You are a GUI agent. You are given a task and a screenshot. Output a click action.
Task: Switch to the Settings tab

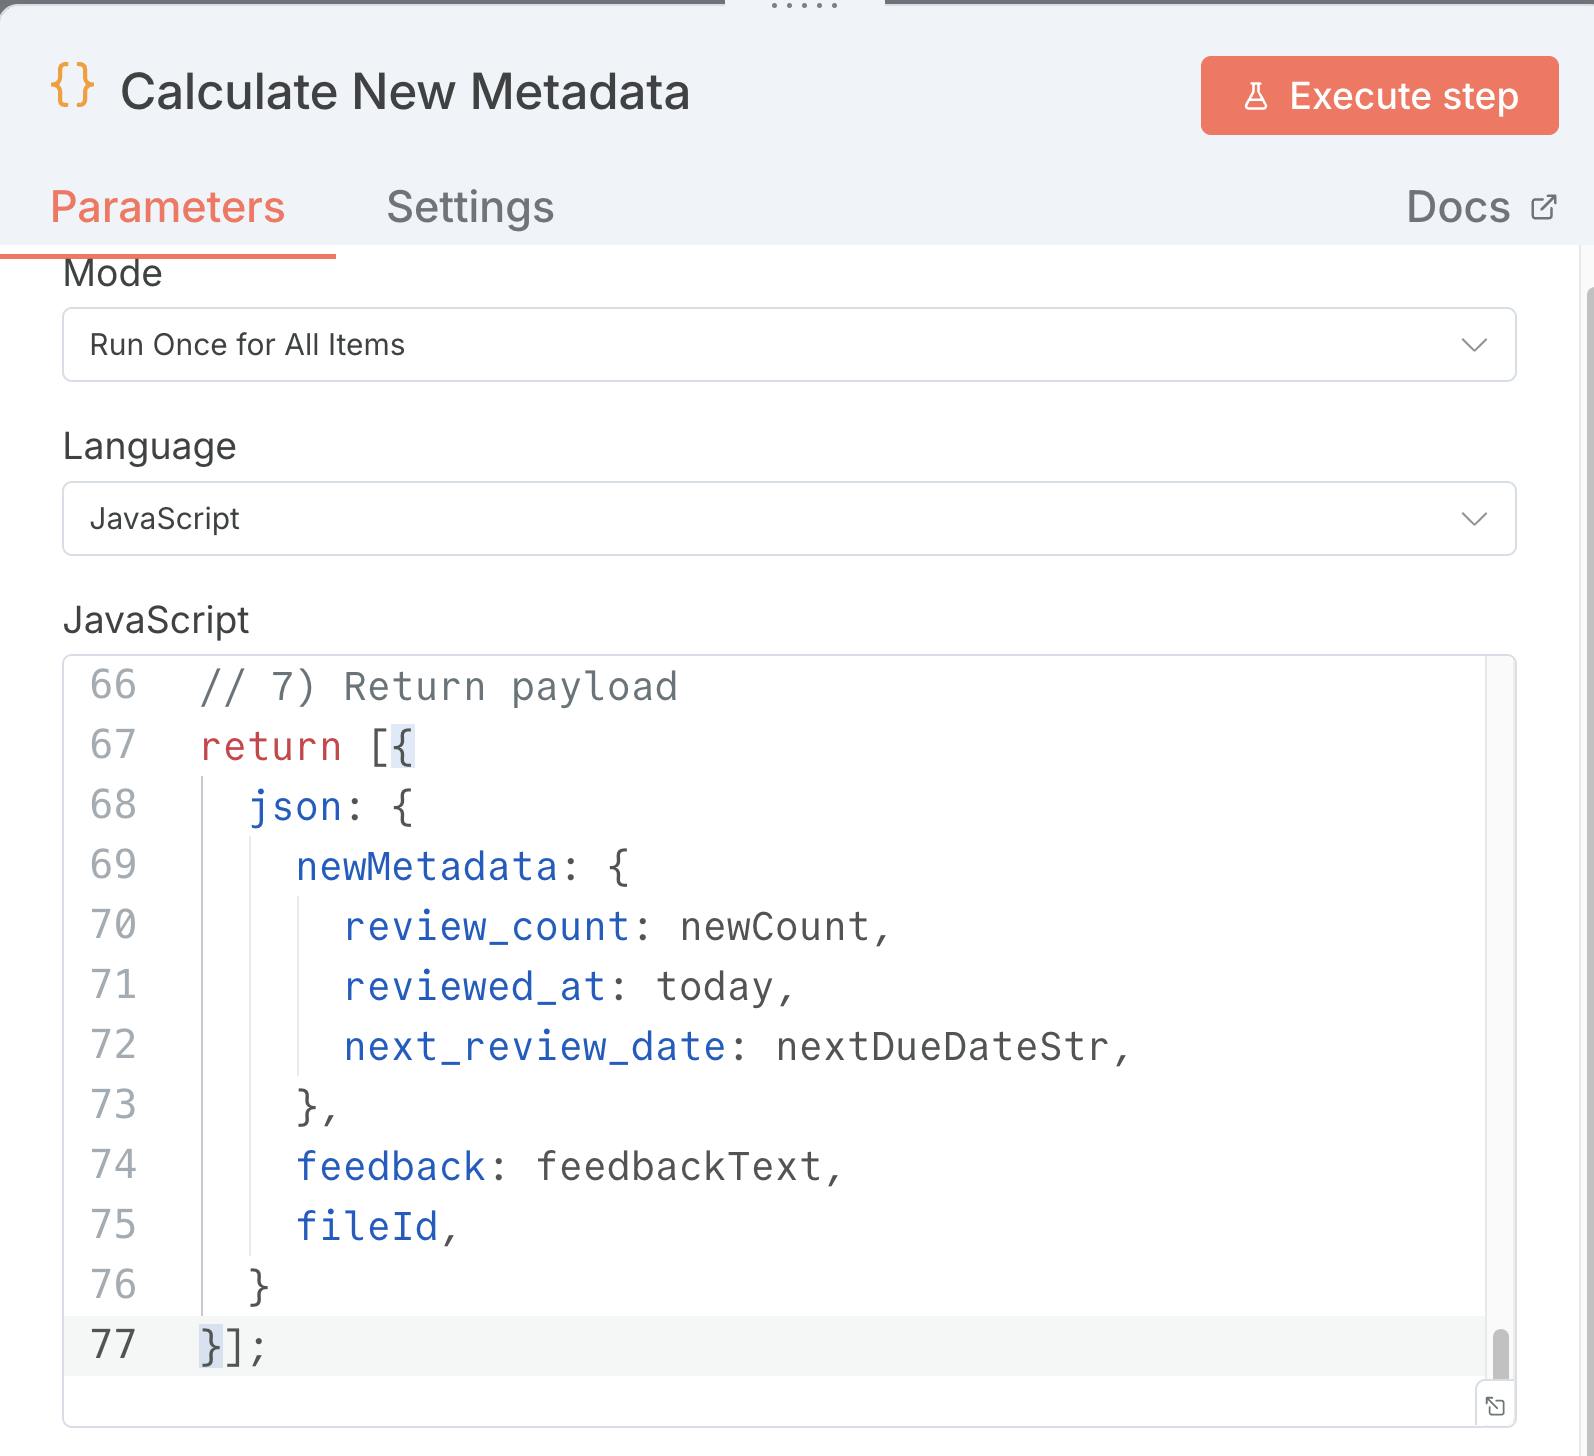point(470,207)
